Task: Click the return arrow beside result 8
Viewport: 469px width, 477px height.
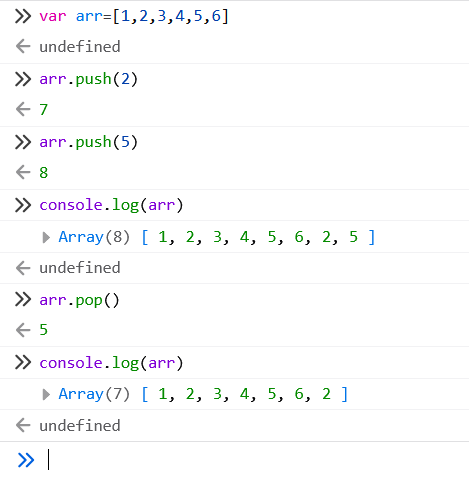Action: [x=23, y=172]
